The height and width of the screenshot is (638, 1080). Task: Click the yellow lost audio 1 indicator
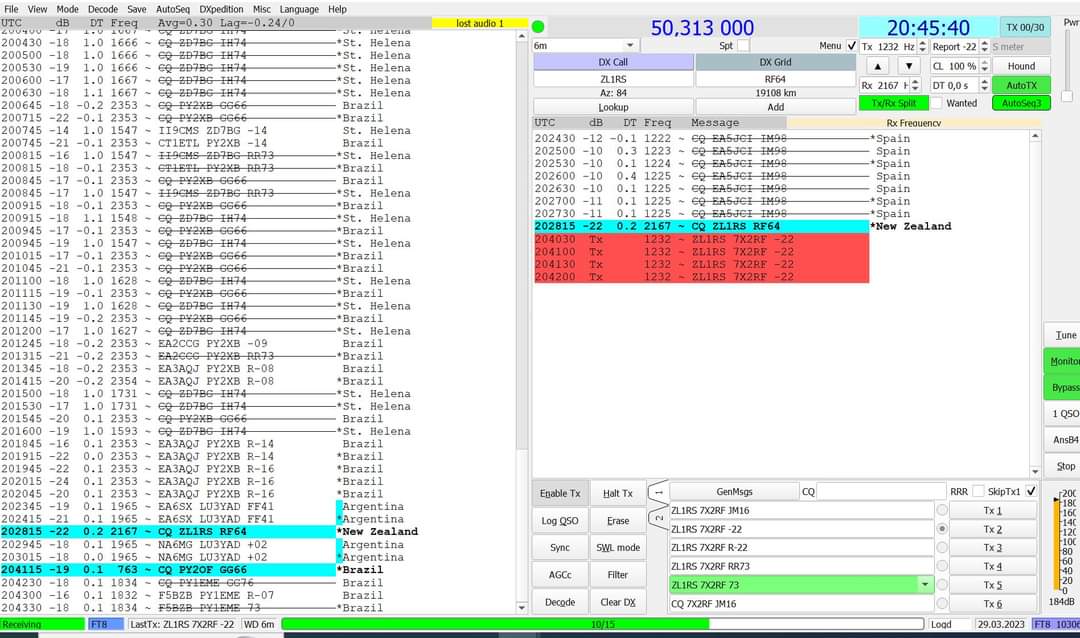[482, 22]
